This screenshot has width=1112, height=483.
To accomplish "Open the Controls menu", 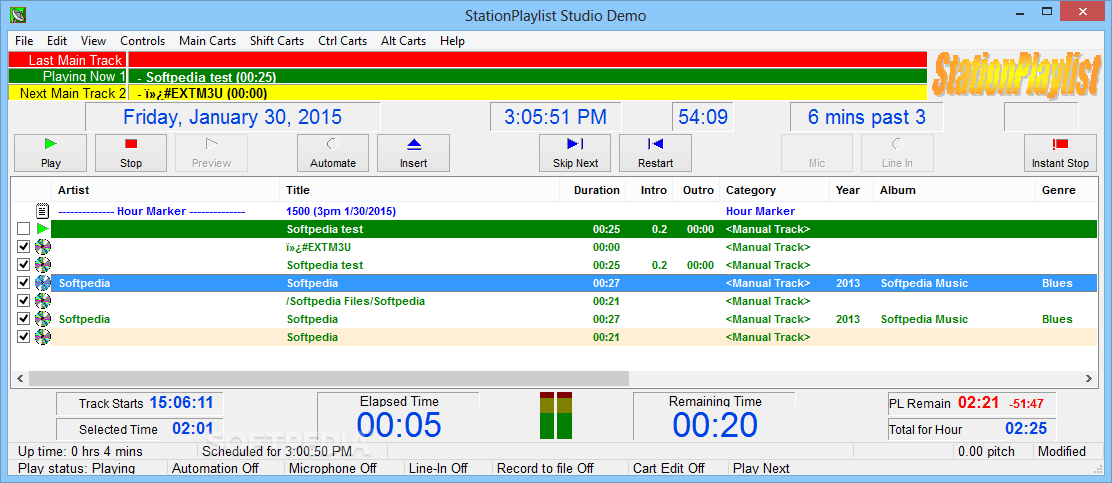I will tap(143, 41).
